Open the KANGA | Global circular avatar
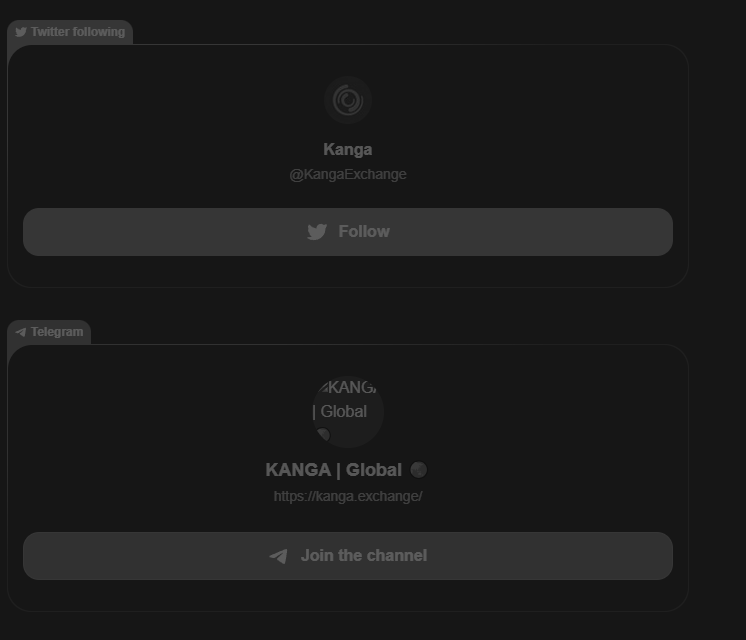This screenshot has width=746, height=640. [348, 412]
